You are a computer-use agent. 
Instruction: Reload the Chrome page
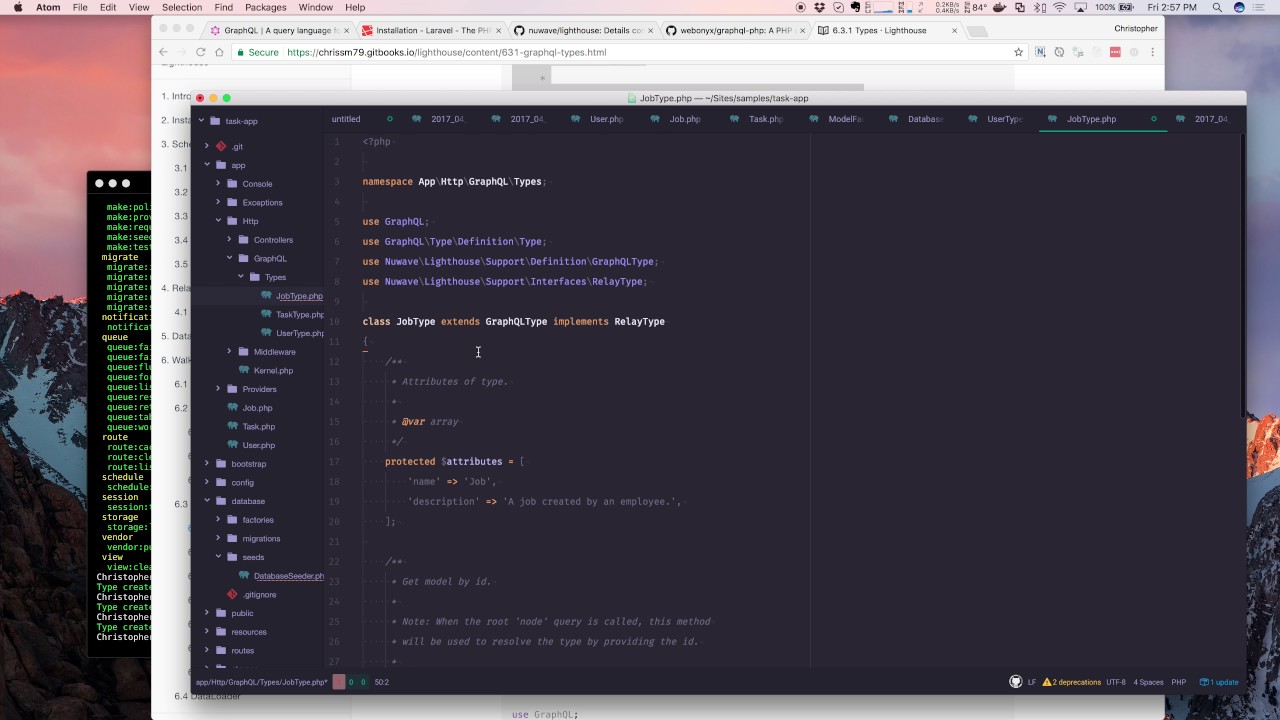coord(201,52)
